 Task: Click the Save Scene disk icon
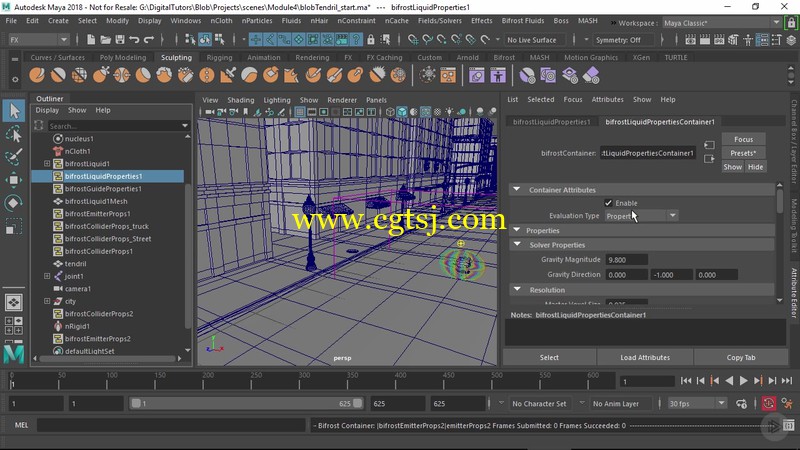pos(120,39)
